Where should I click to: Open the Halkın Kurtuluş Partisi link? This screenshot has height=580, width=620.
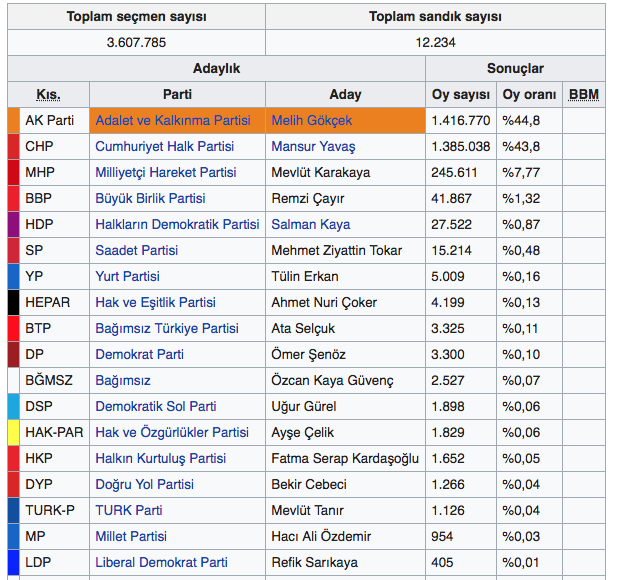tap(160, 458)
